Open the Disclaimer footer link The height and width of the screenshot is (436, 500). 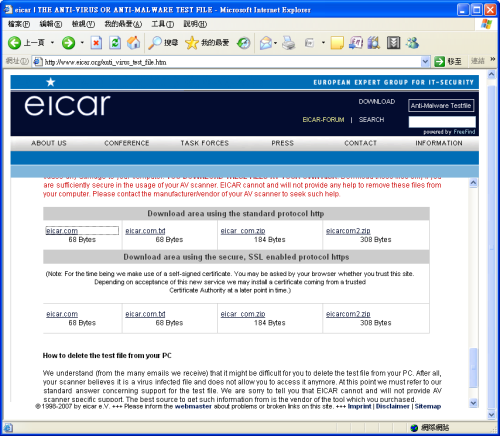(392, 406)
